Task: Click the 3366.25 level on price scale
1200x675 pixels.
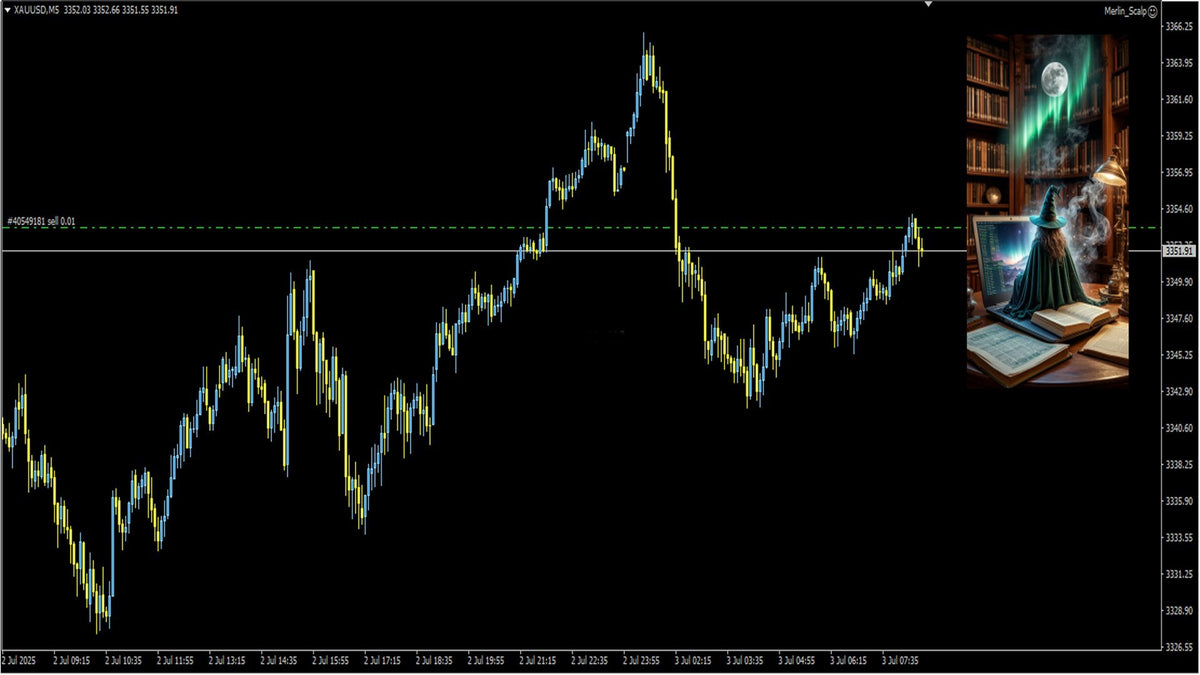Action: pyautogui.click(x=1180, y=27)
